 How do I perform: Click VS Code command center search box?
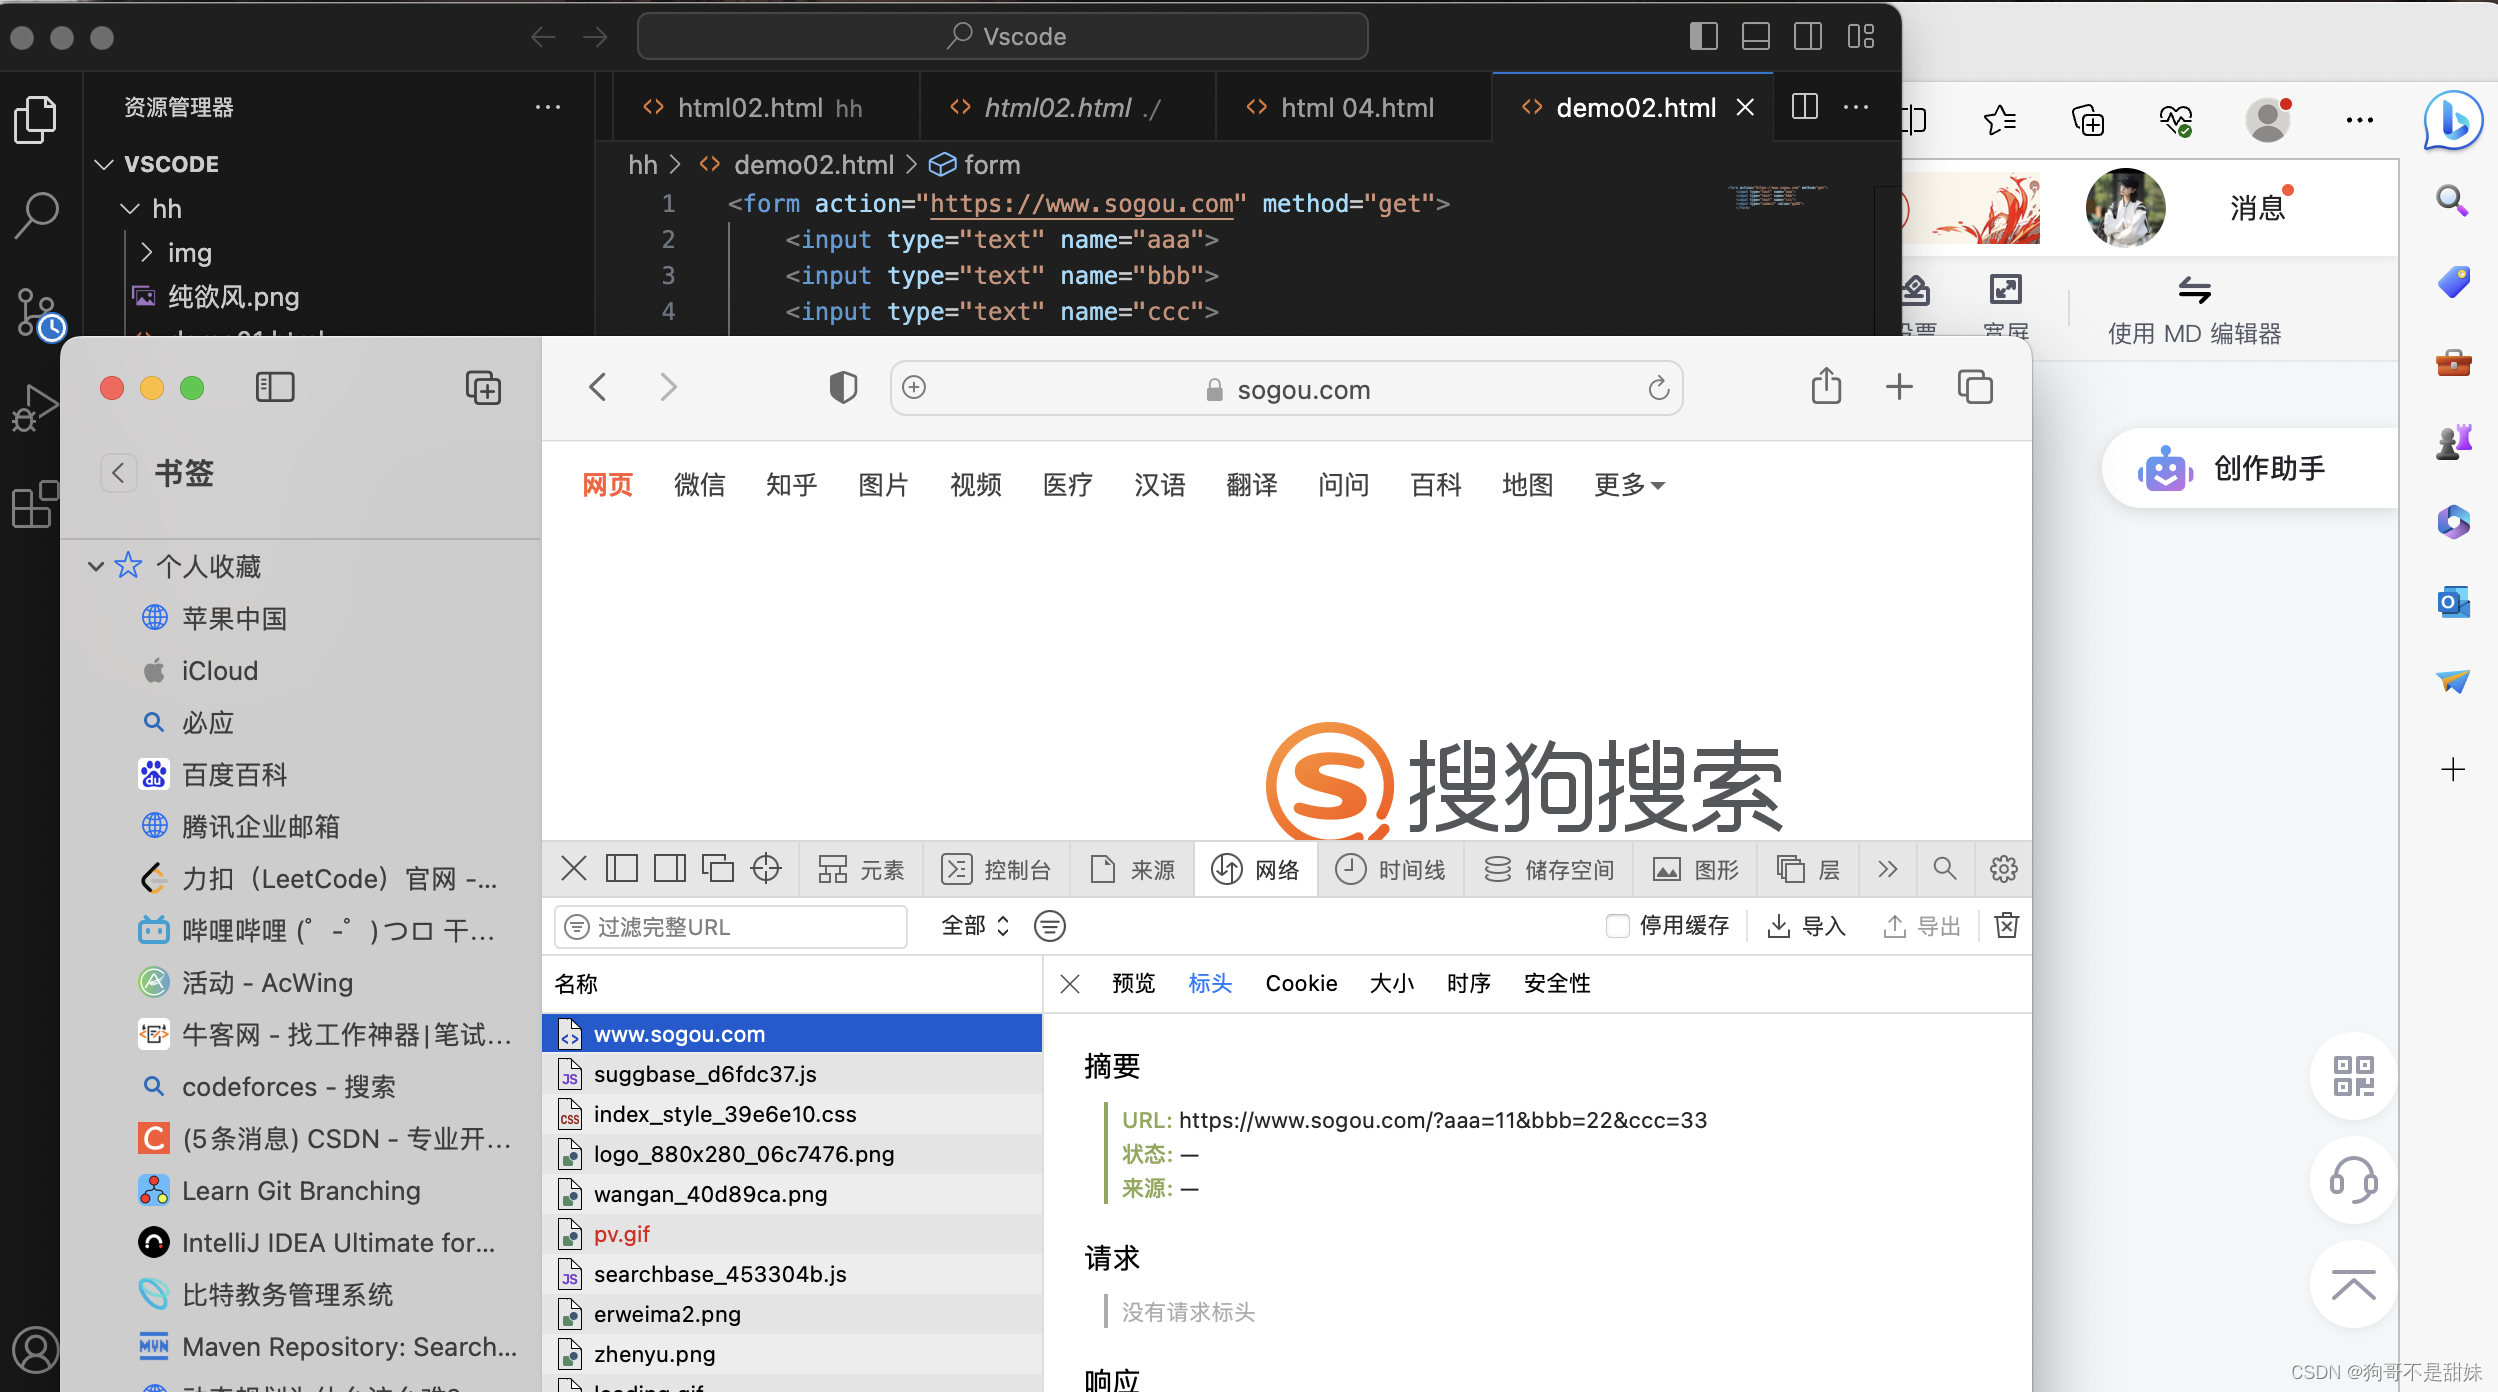(x=1003, y=37)
